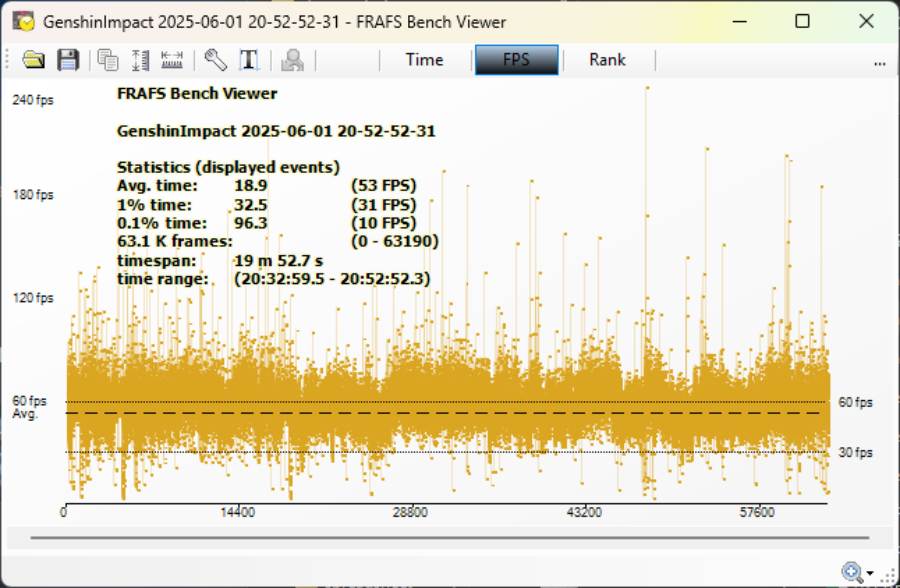900x588 pixels.
Task: Click the '28800' x-axis tick label
Action: click(410, 512)
